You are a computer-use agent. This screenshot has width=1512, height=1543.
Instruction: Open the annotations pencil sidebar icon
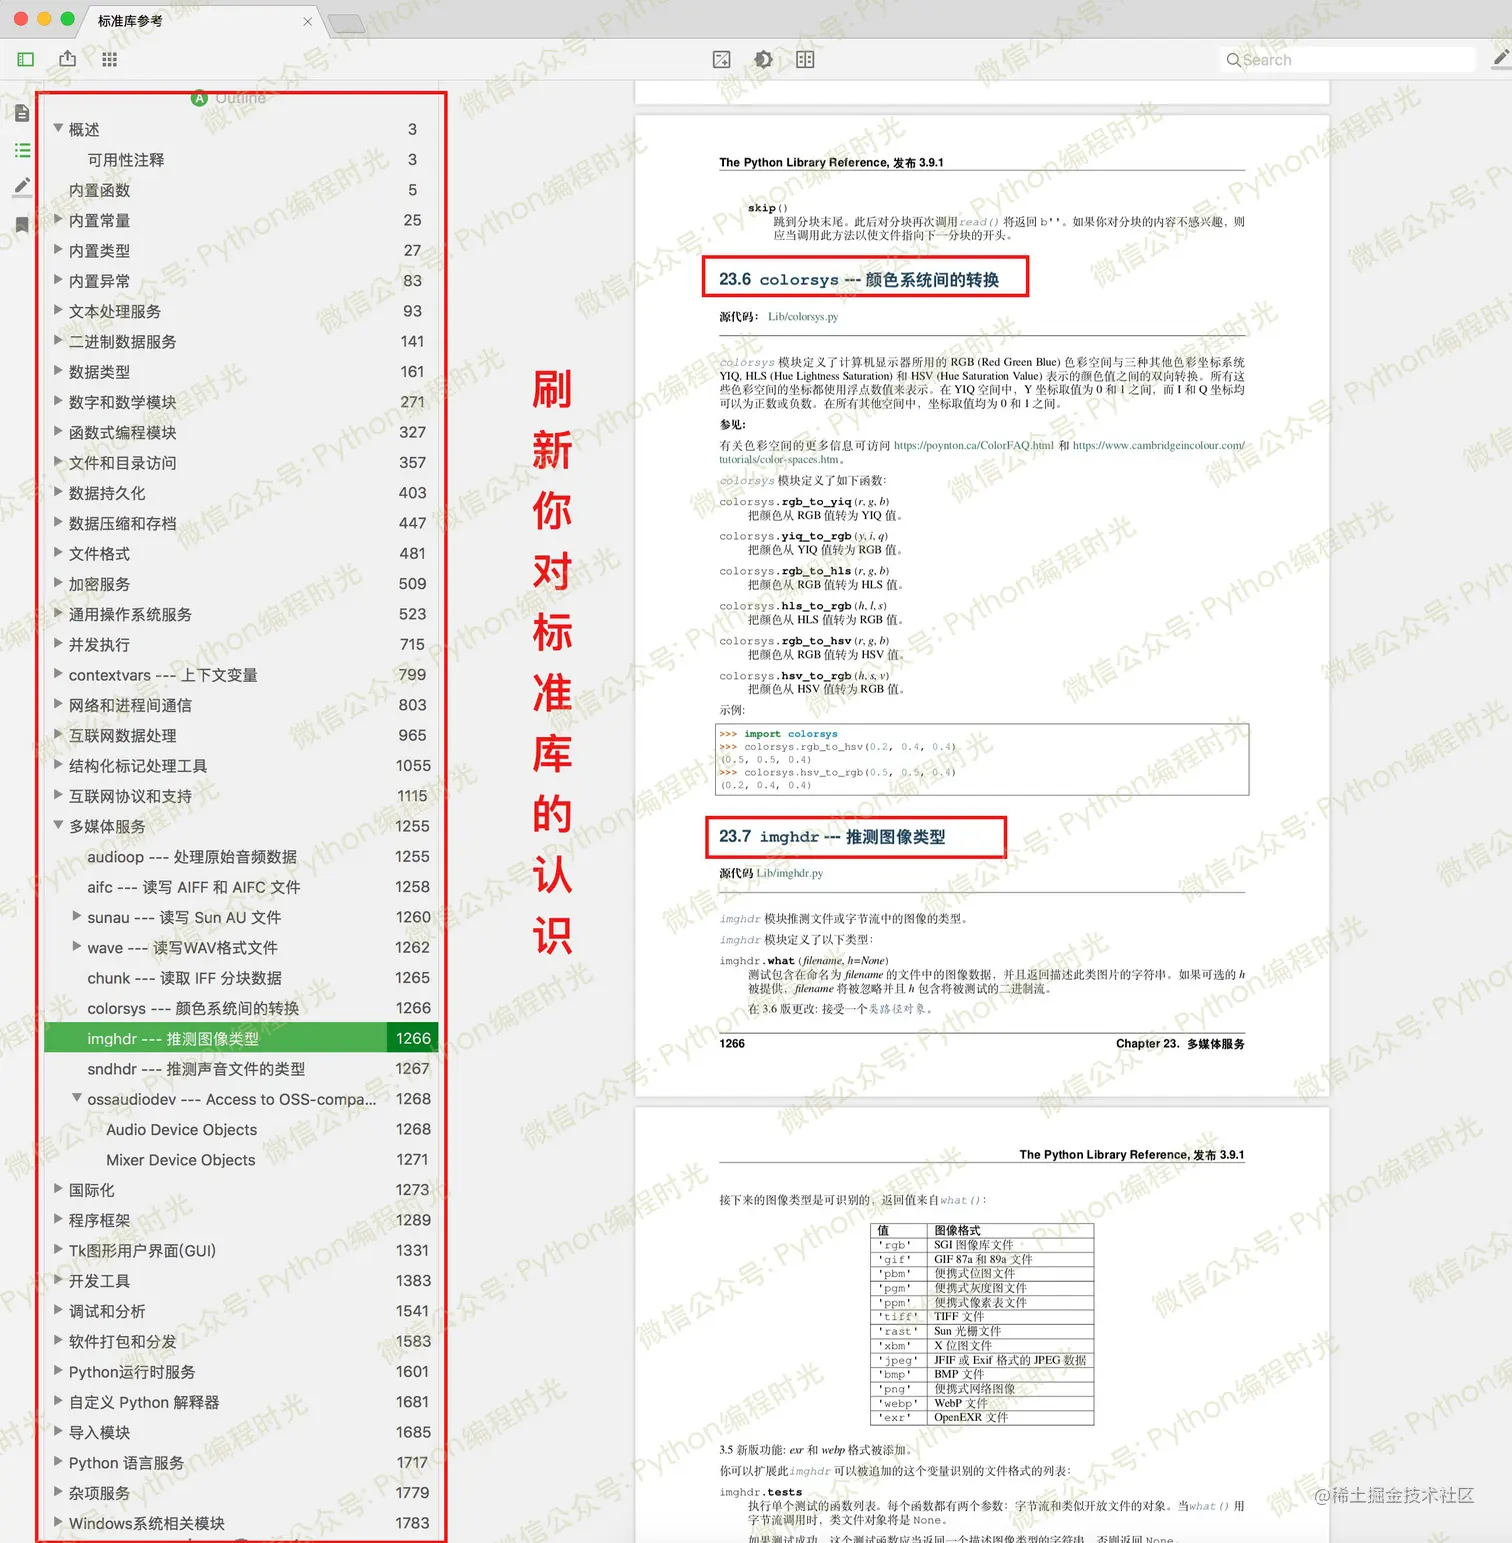22,187
